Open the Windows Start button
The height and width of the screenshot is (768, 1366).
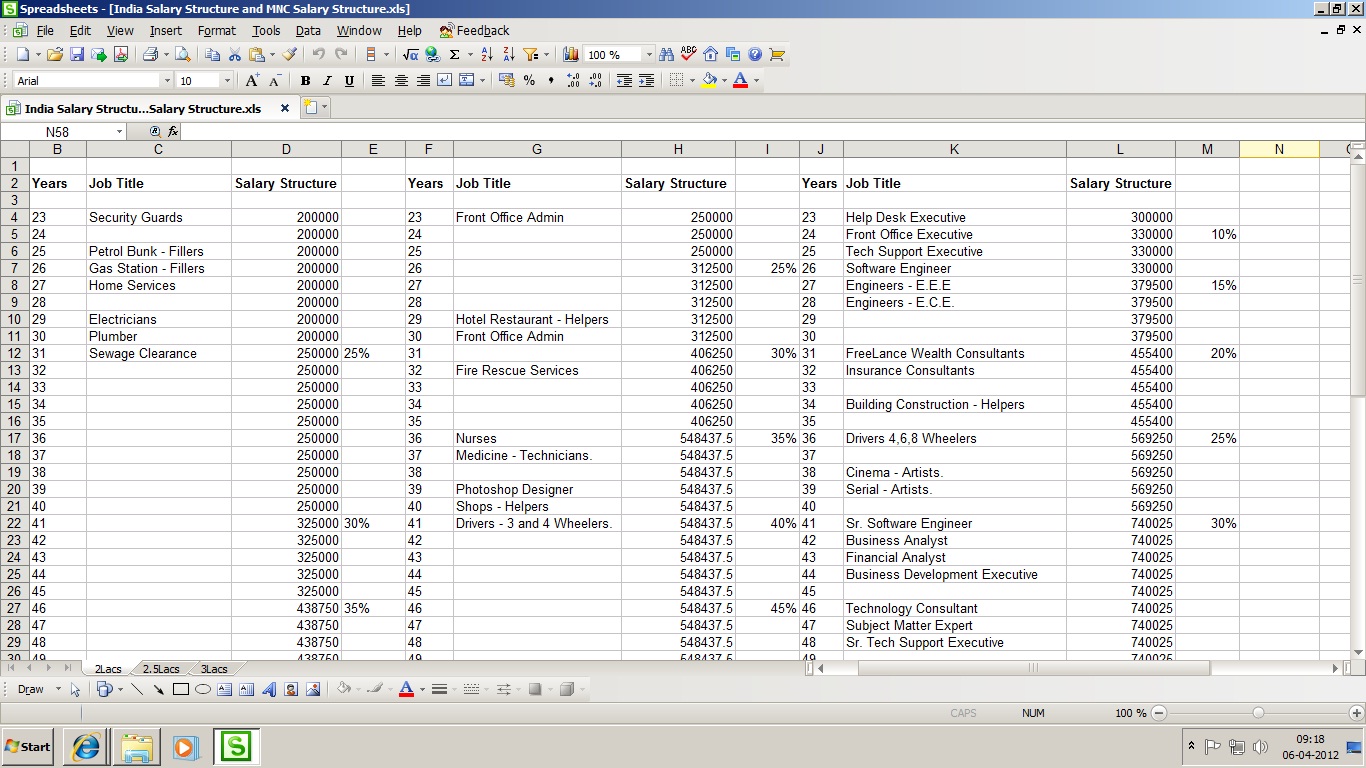[28, 747]
